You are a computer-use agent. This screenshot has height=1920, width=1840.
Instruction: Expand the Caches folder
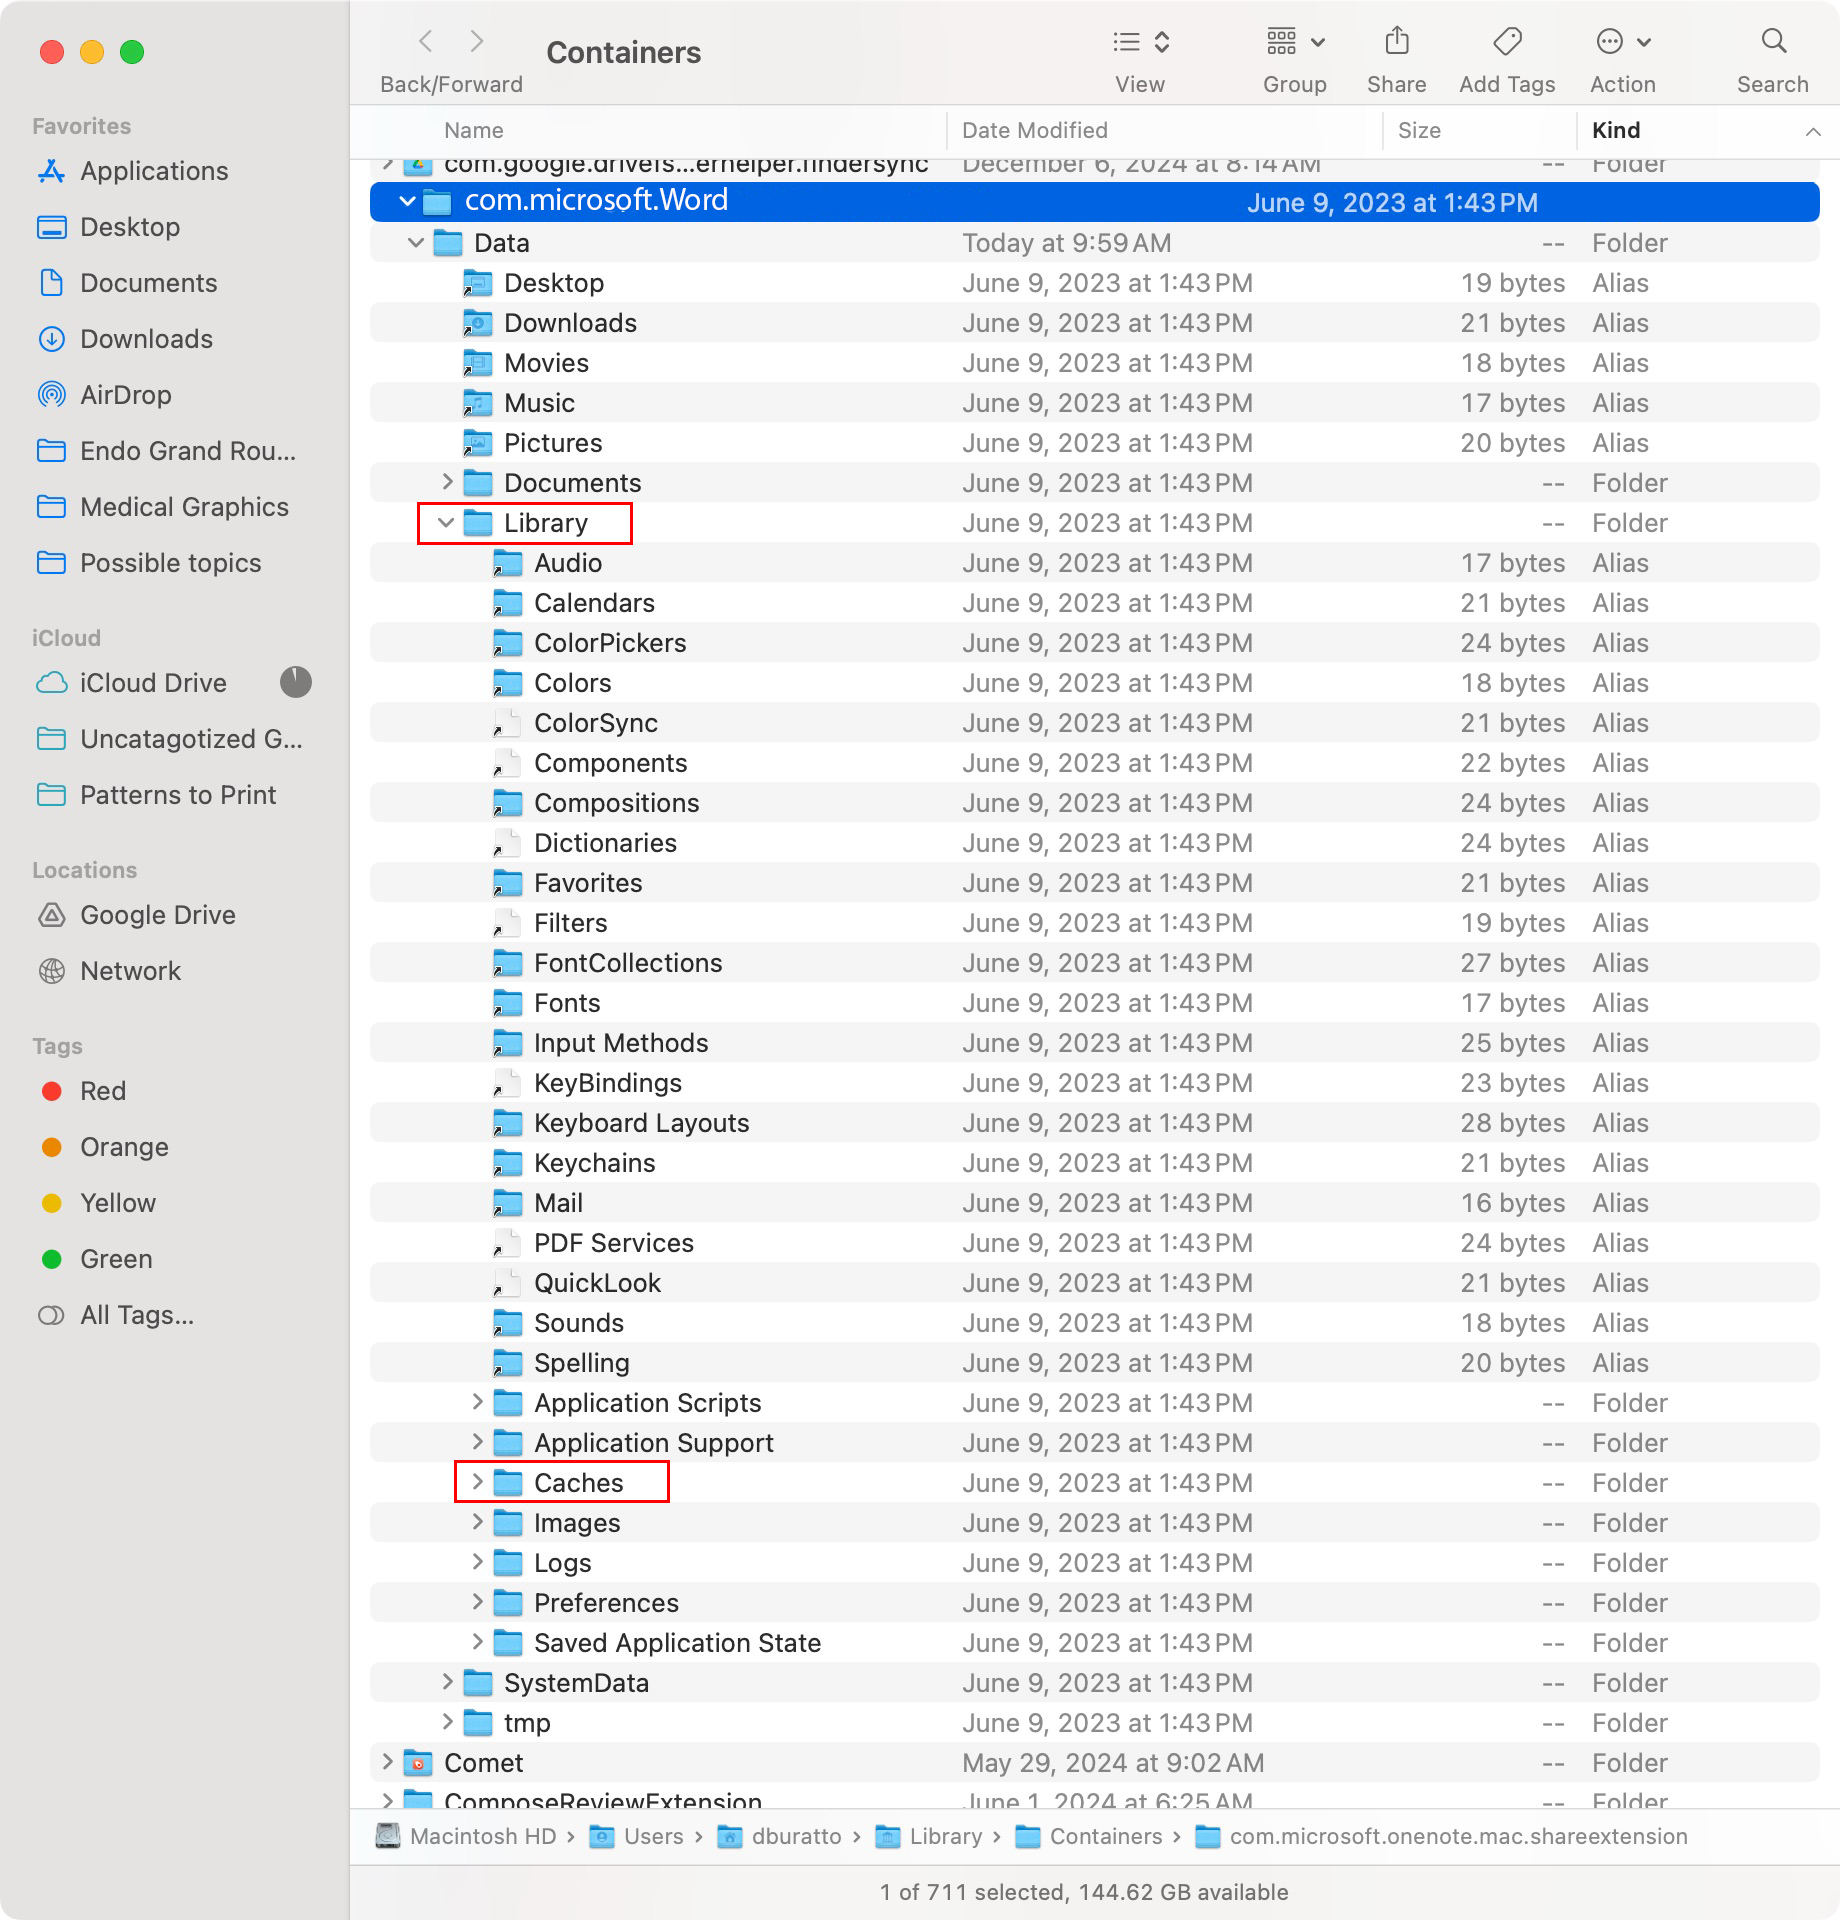(x=477, y=1482)
